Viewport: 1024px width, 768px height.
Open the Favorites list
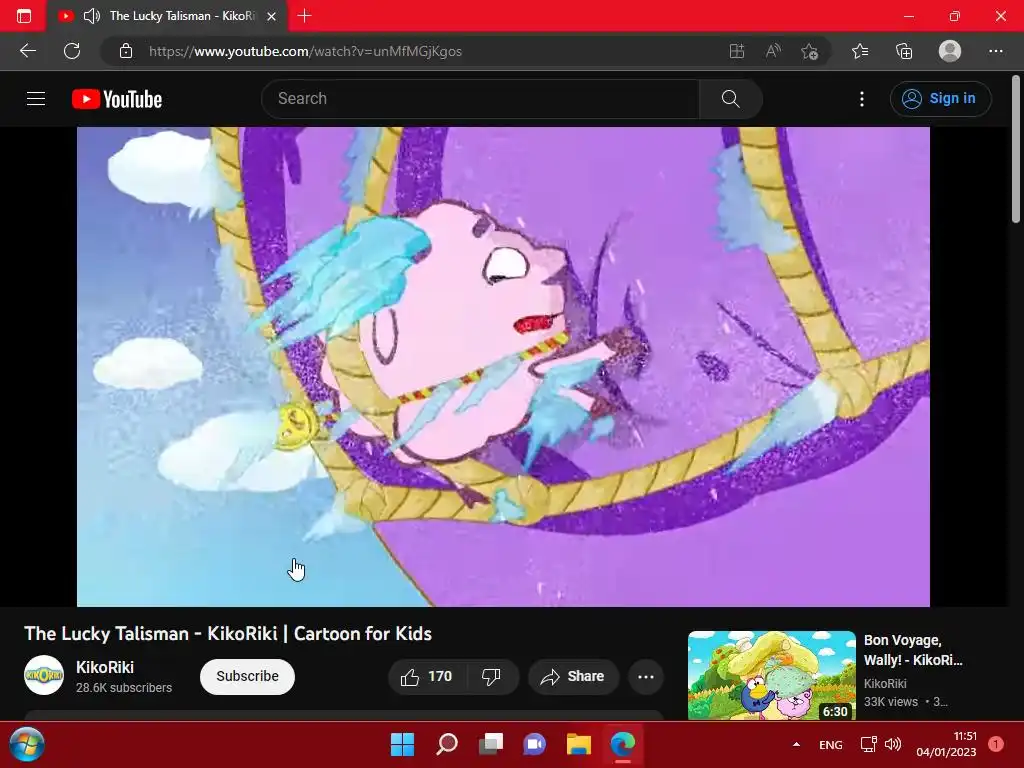(x=860, y=51)
